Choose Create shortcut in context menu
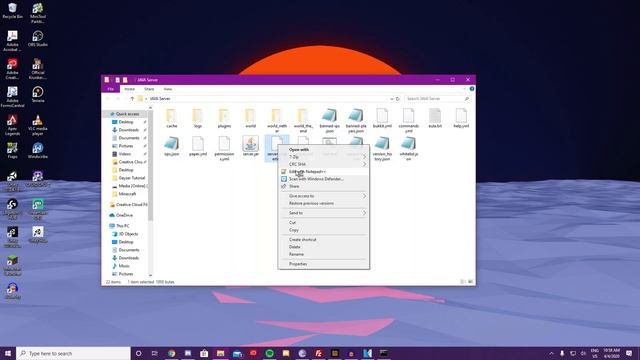This screenshot has height=360, width=640. [x=302, y=240]
